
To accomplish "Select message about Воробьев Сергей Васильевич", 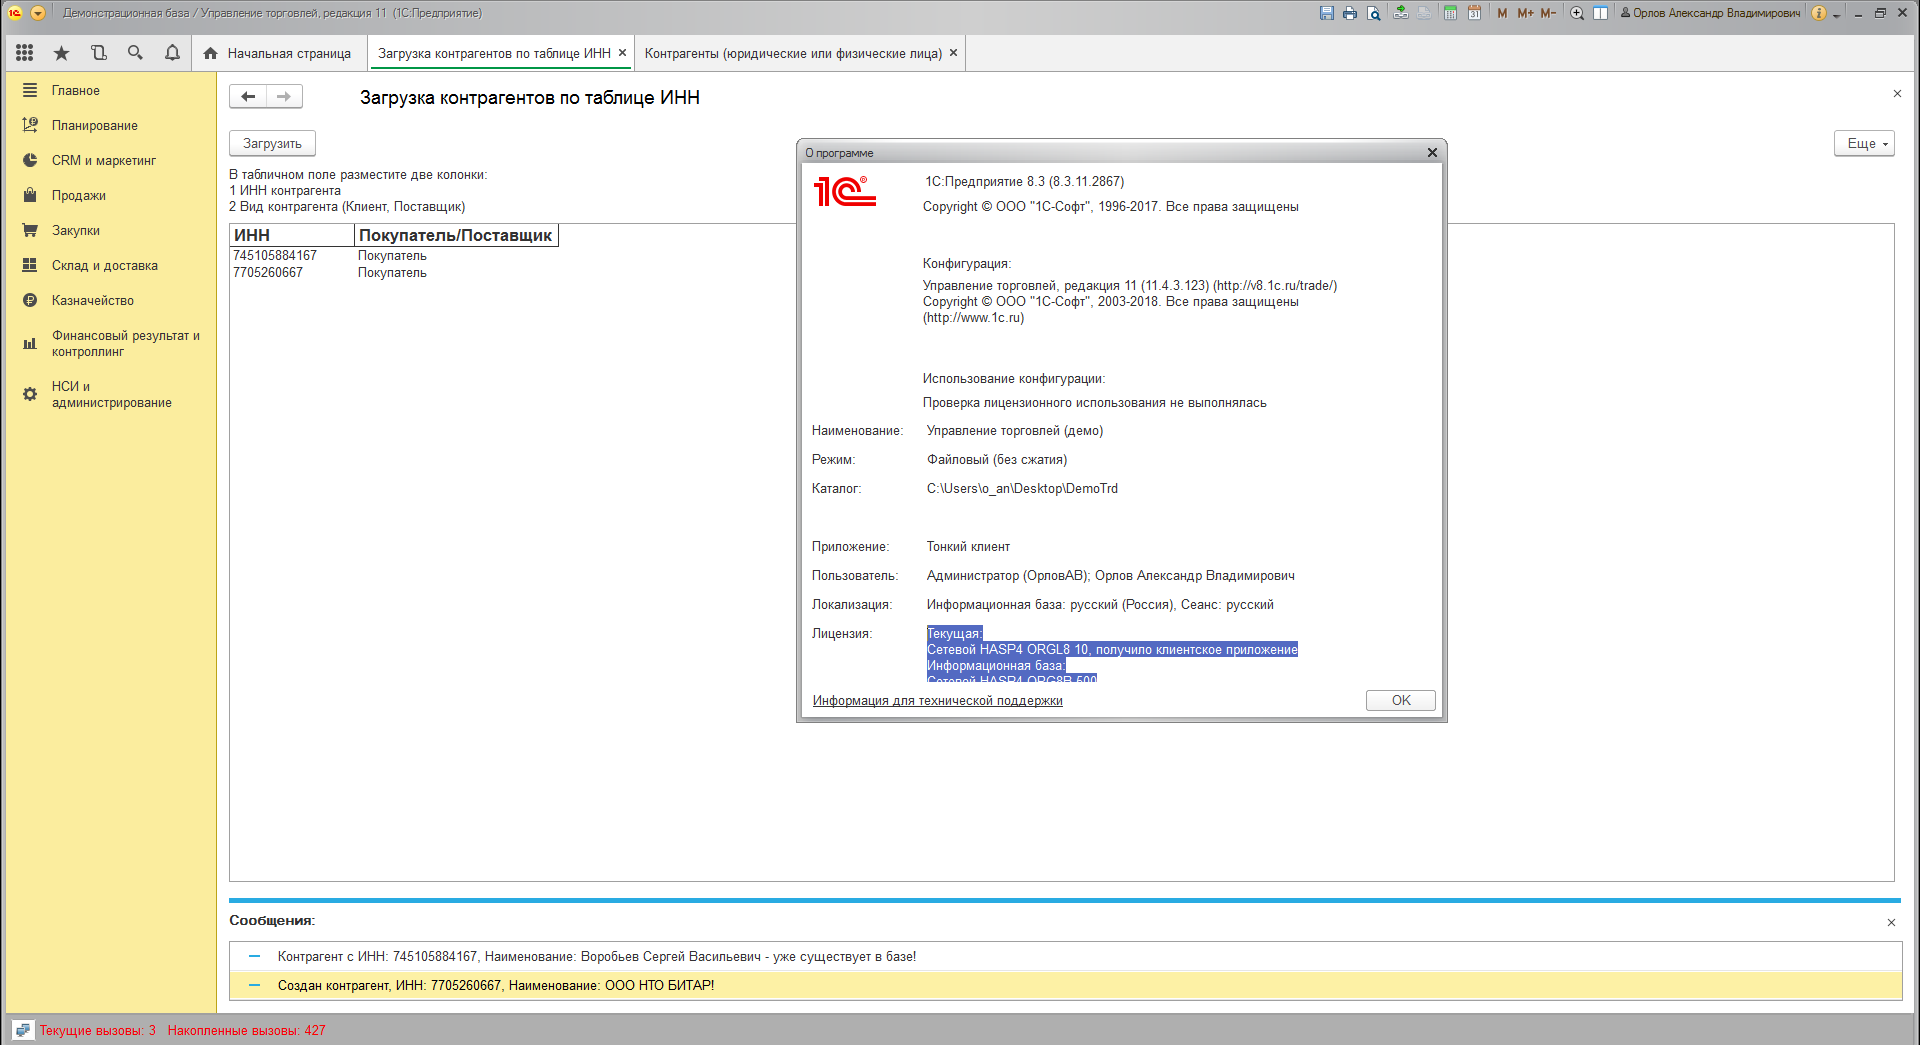I will [1065, 956].
